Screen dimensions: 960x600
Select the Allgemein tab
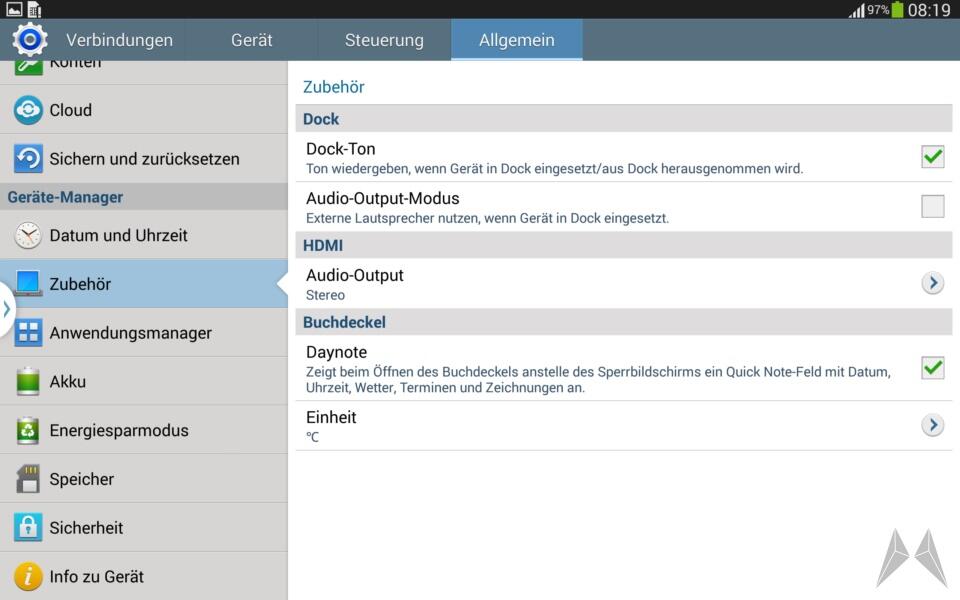point(517,40)
